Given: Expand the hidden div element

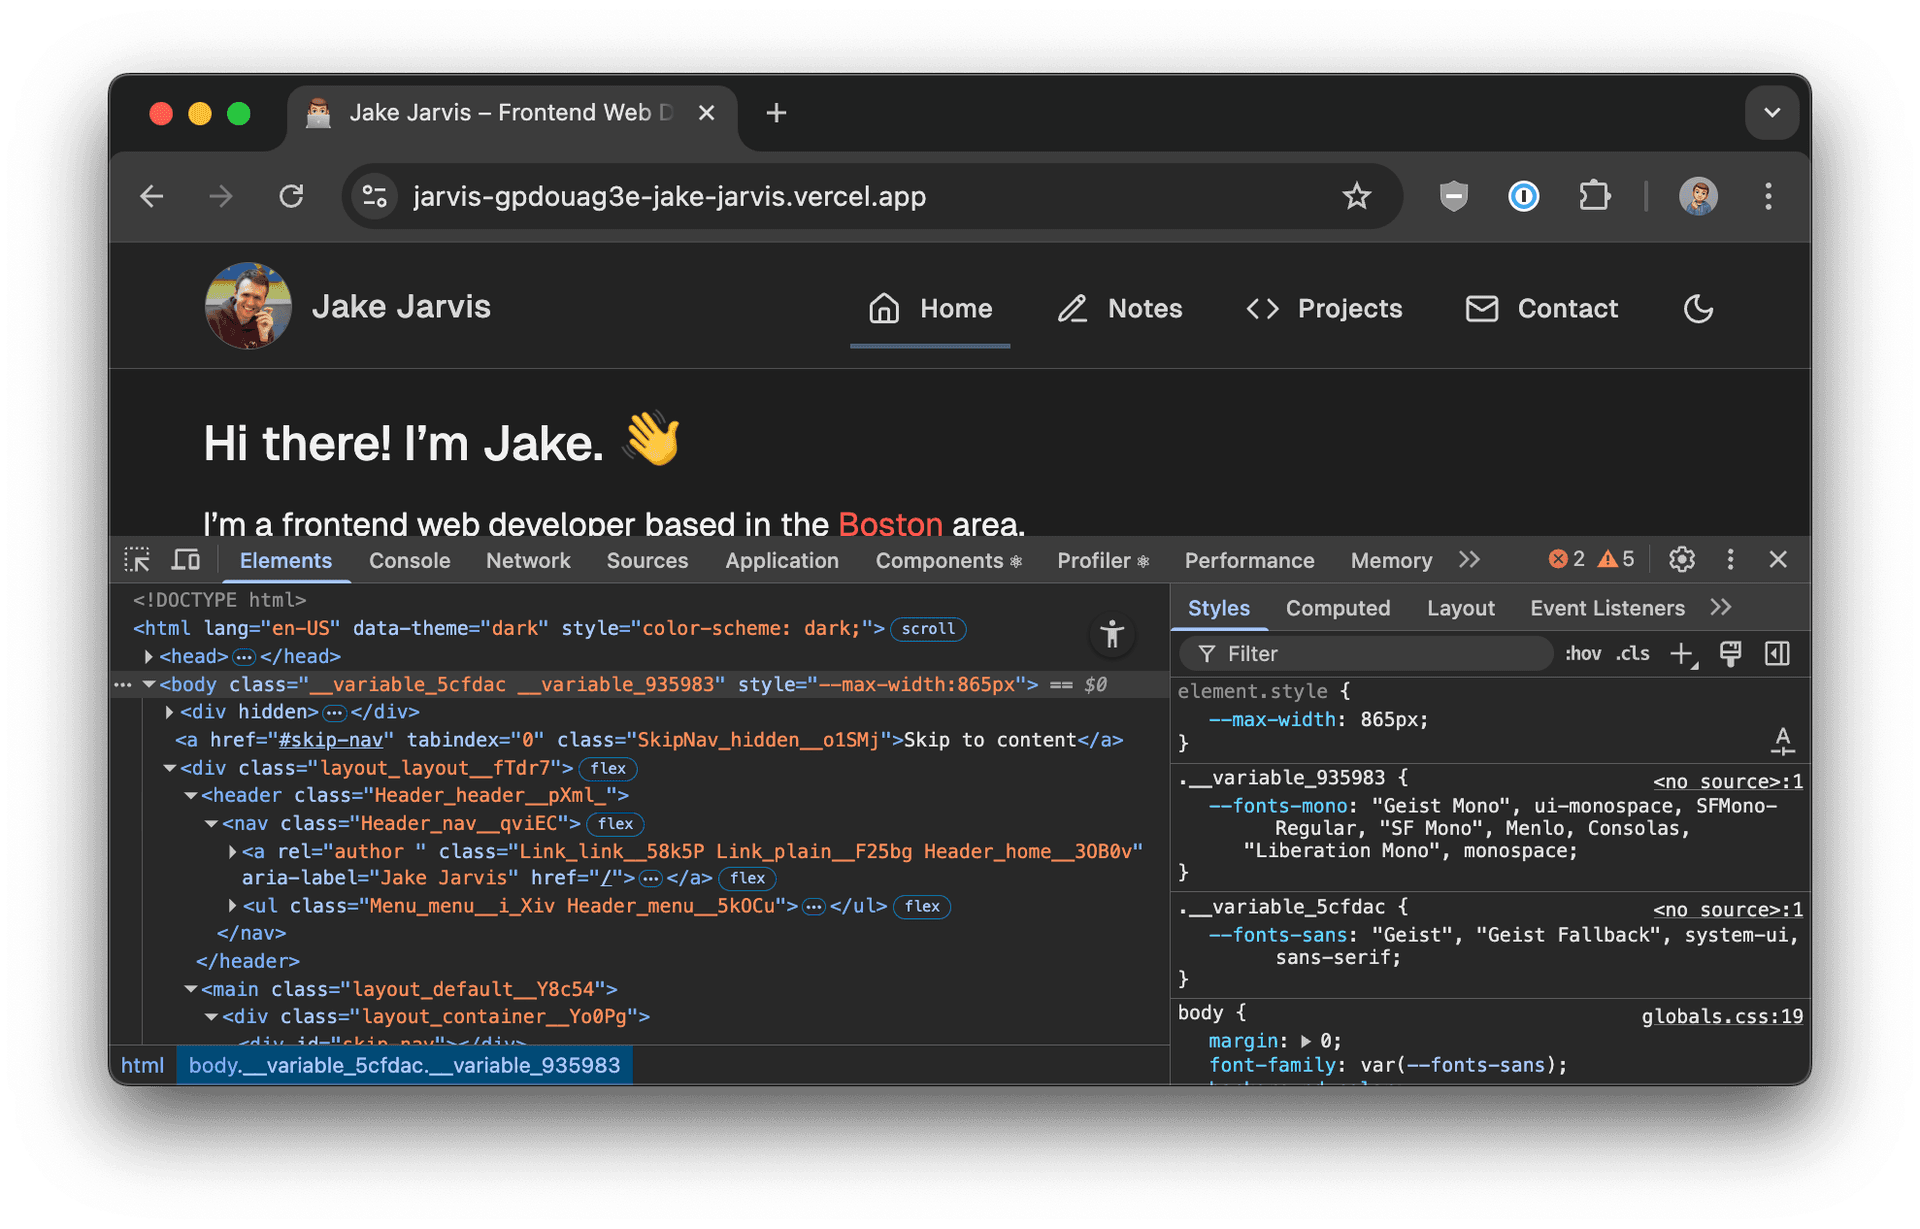Looking at the screenshot, I should (168, 712).
